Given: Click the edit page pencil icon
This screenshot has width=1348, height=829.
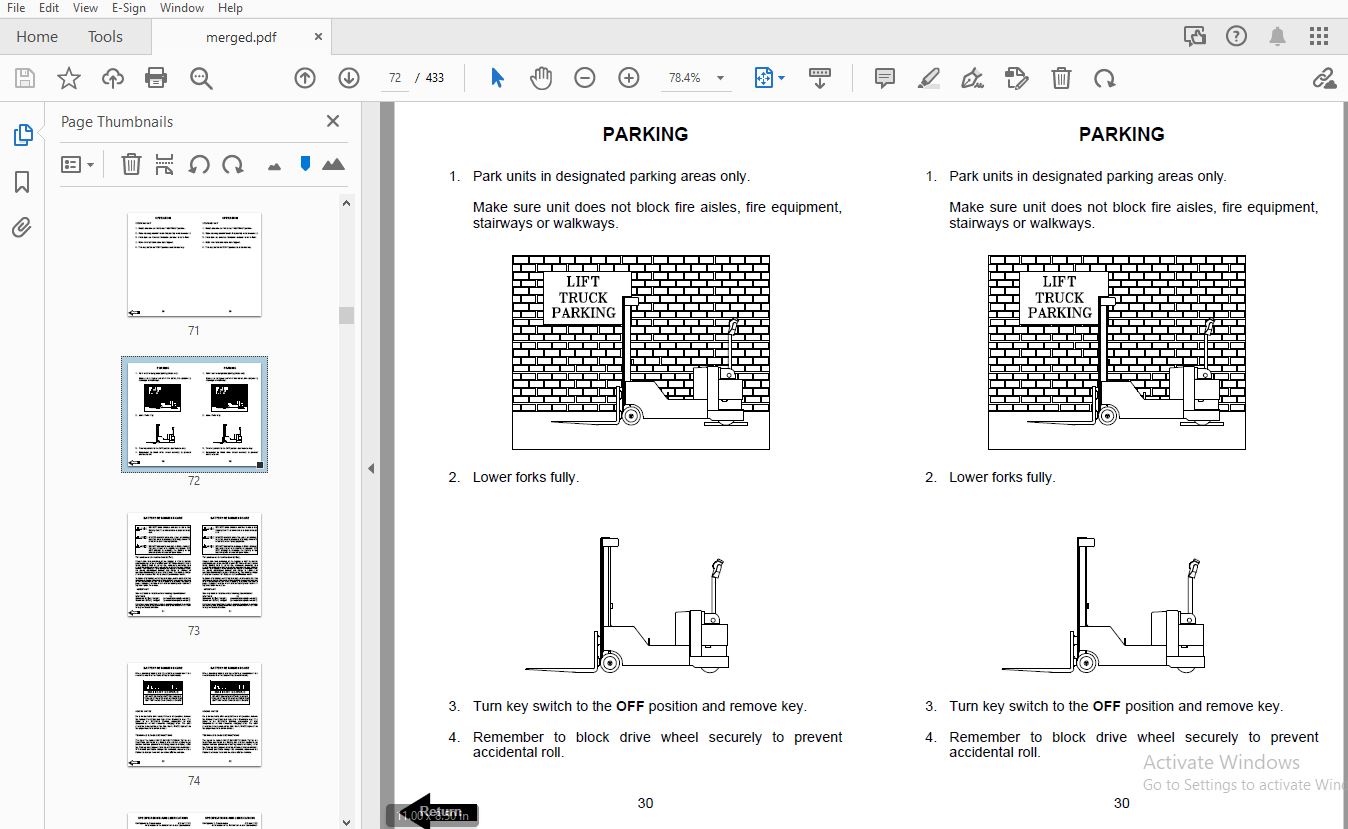Looking at the screenshot, I should [1017, 78].
